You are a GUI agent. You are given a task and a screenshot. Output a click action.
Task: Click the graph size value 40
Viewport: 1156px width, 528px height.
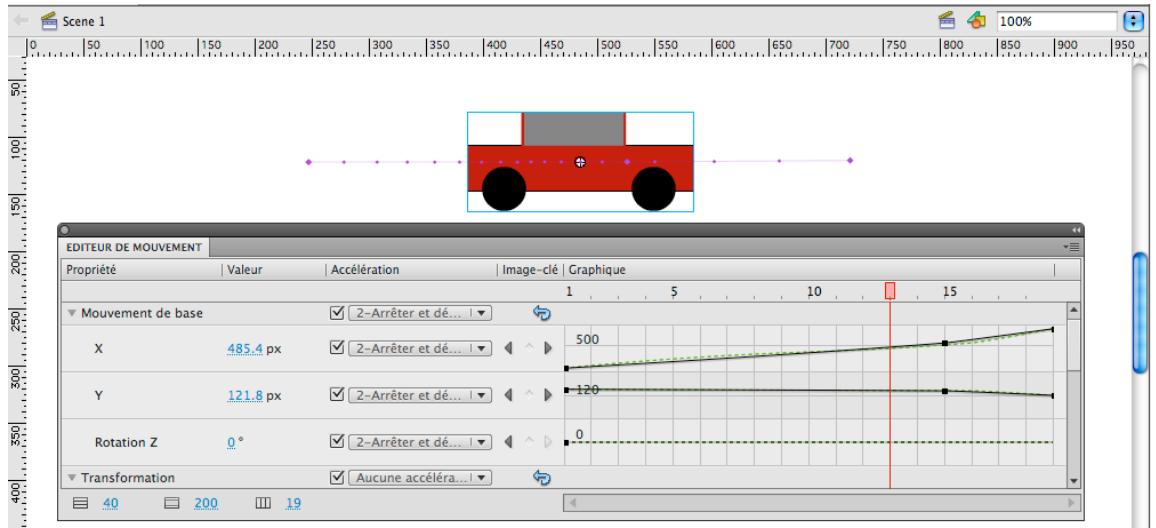tap(111, 504)
